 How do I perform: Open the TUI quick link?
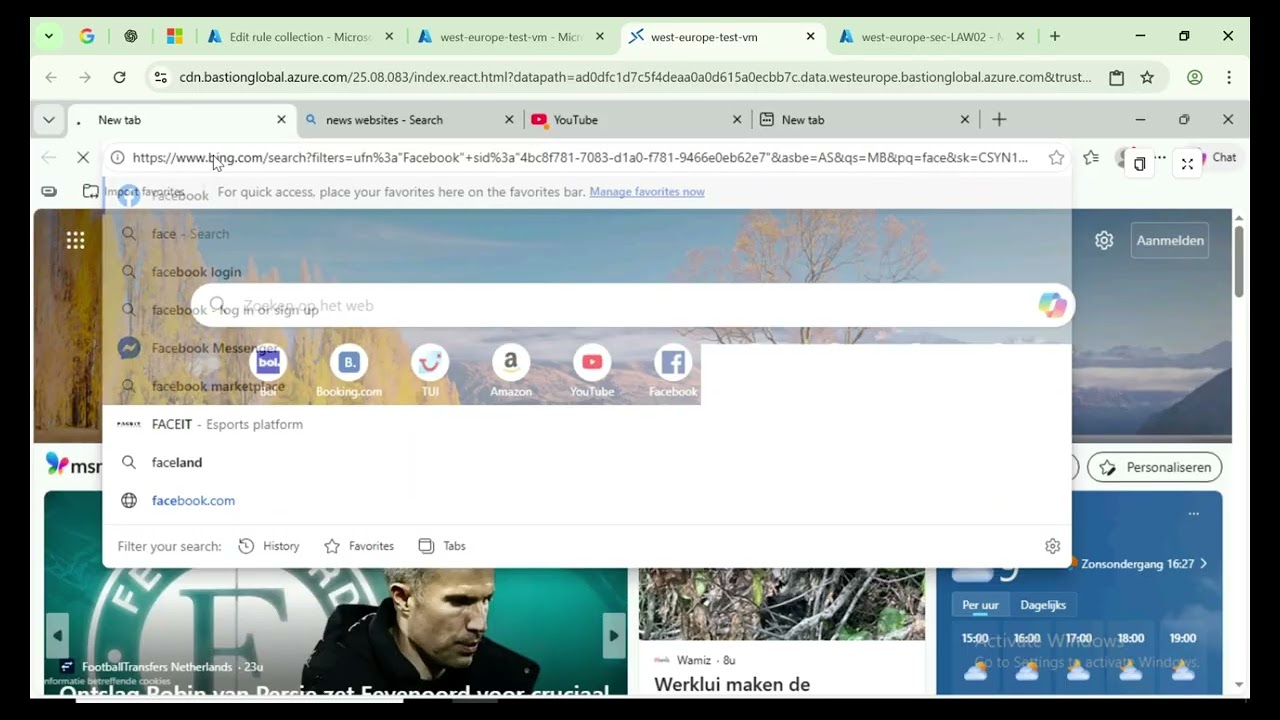[430, 372]
